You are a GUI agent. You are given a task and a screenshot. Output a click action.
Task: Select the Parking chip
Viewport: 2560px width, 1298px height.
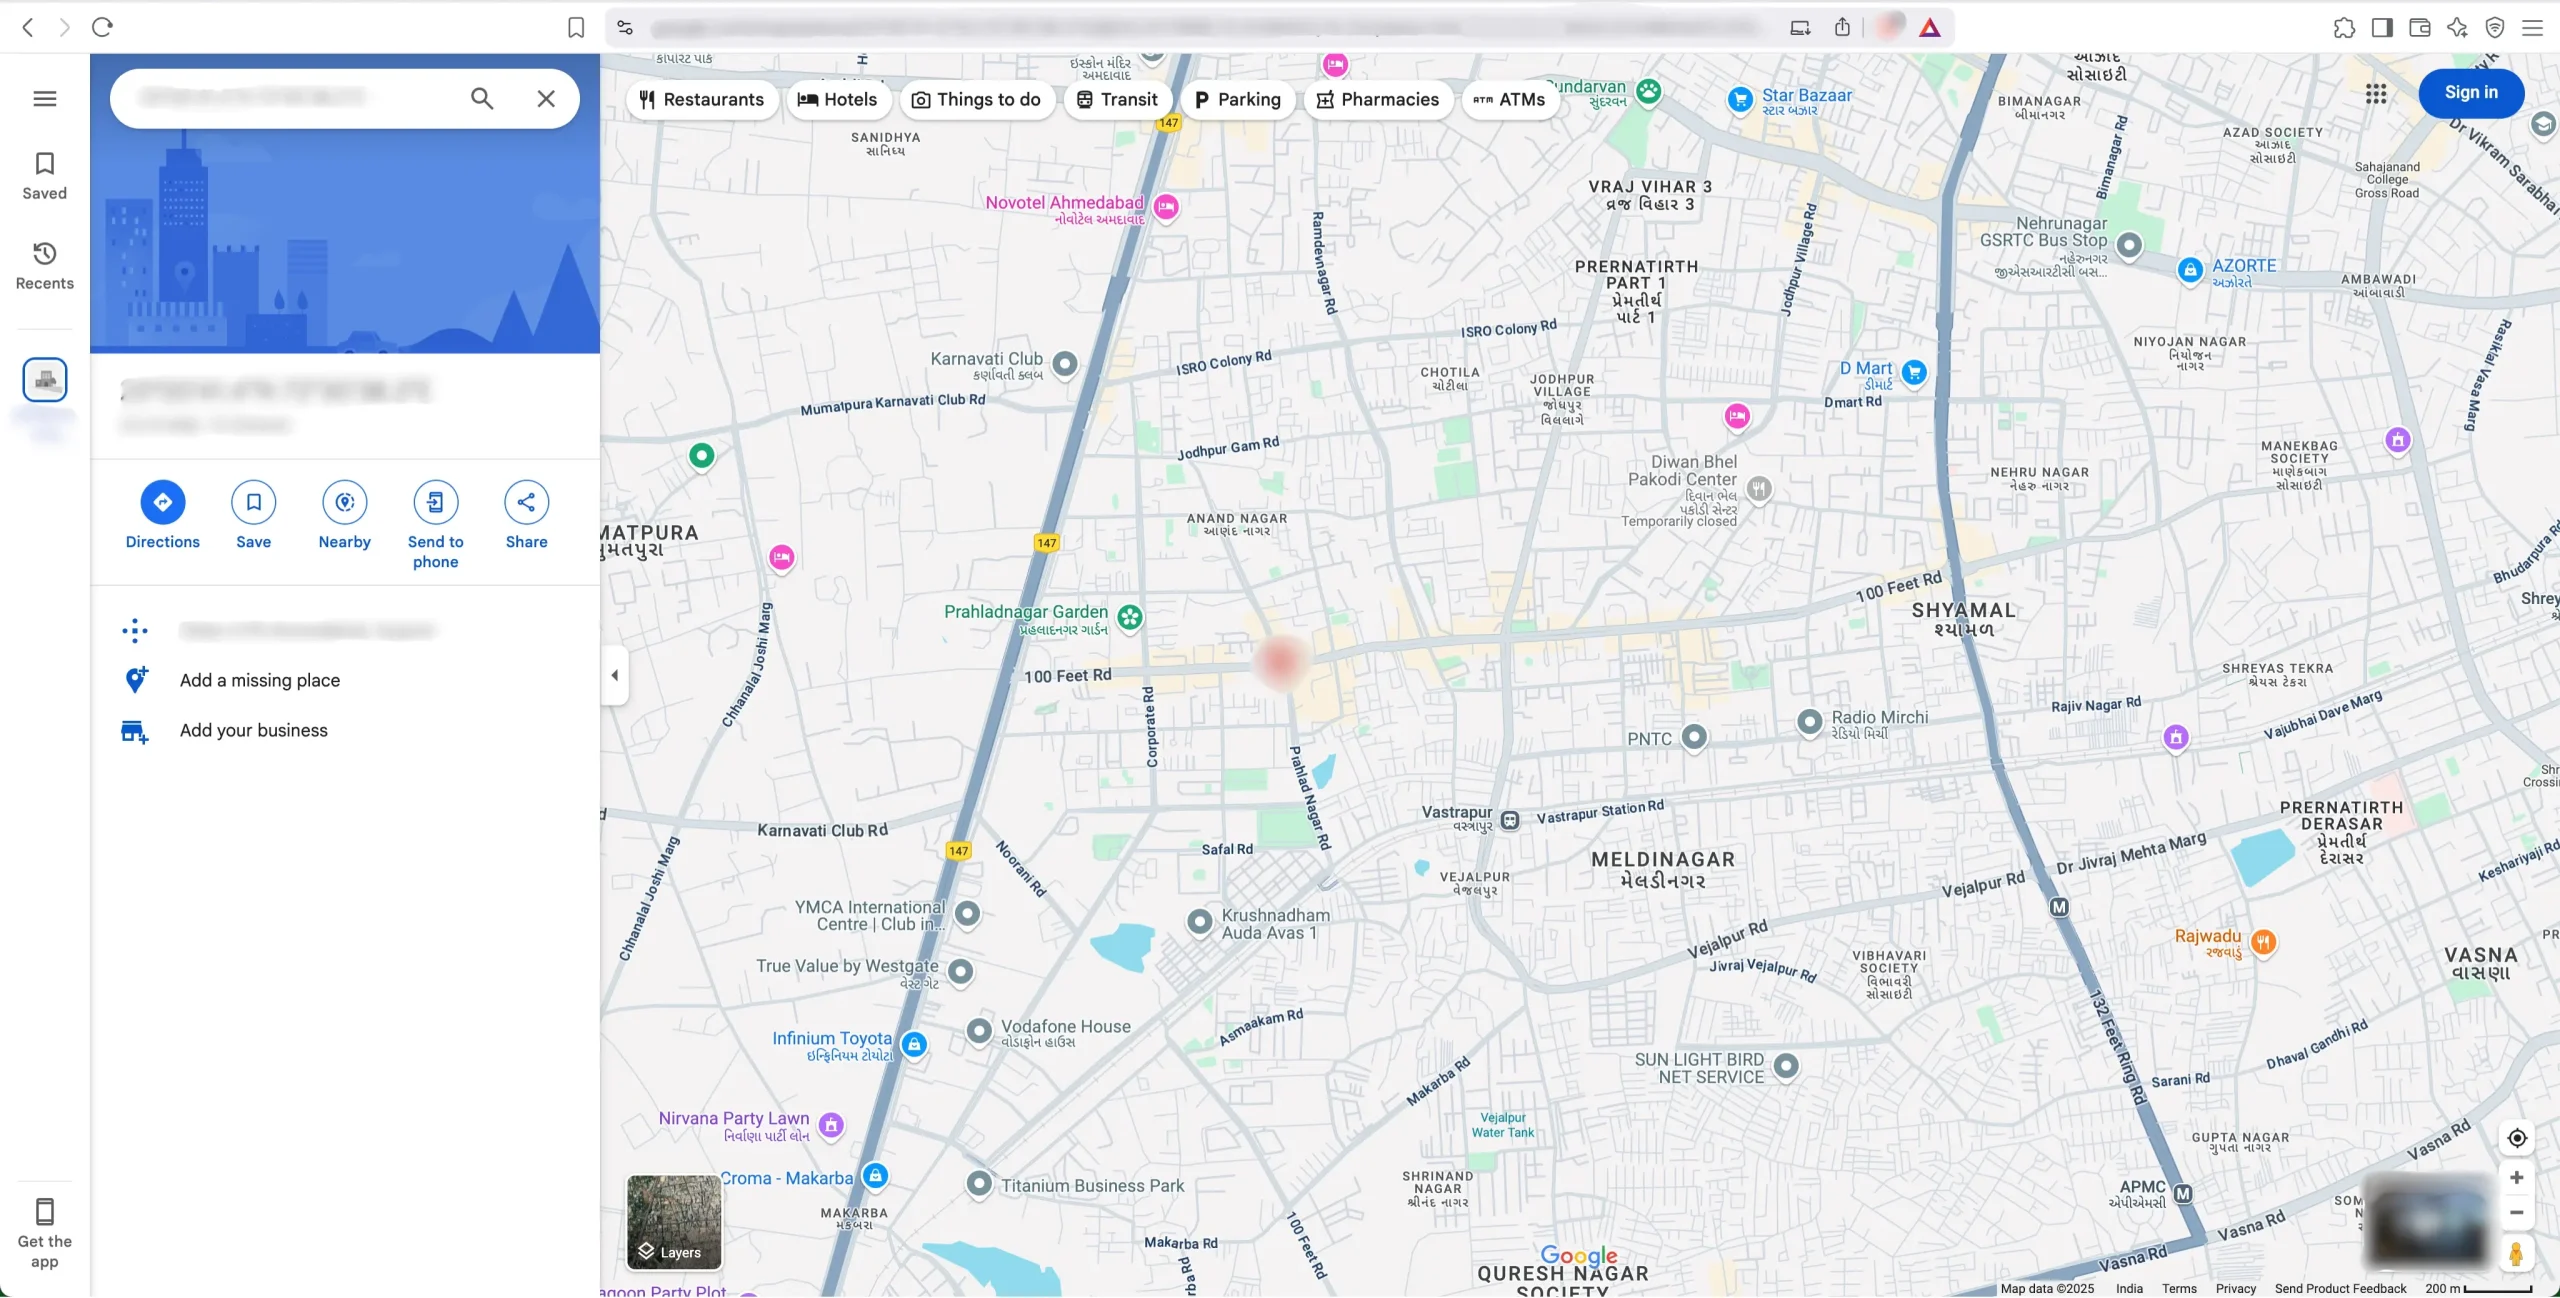point(1238,99)
